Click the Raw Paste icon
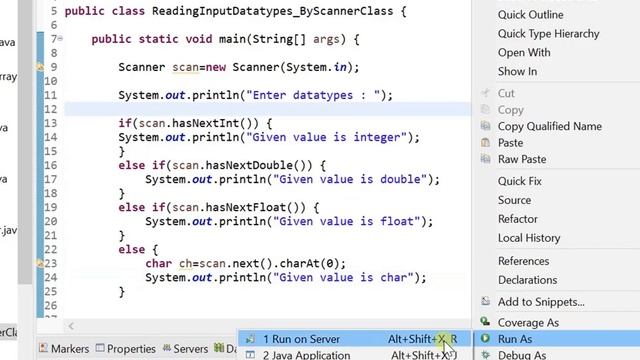Image resolution: width=640 pixels, height=360 pixels. click(x=485, y=159)
